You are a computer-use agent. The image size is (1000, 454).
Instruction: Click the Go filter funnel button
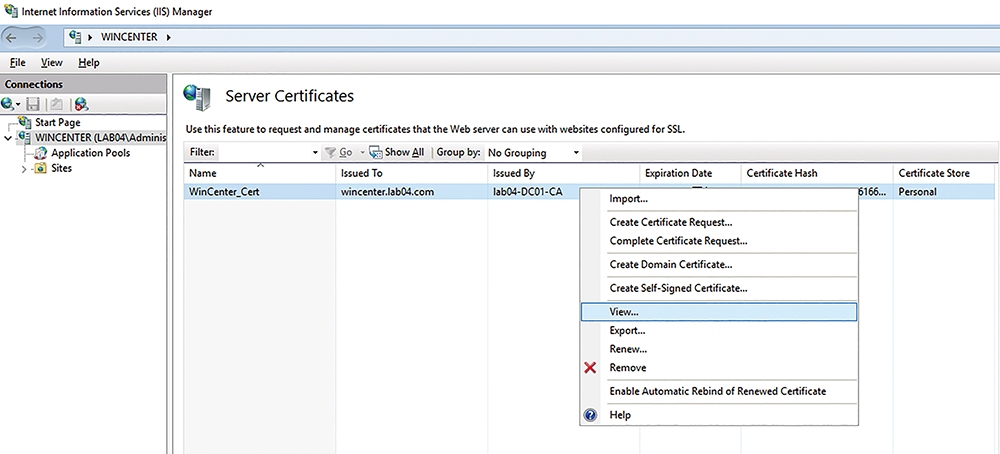click(339, 152)
